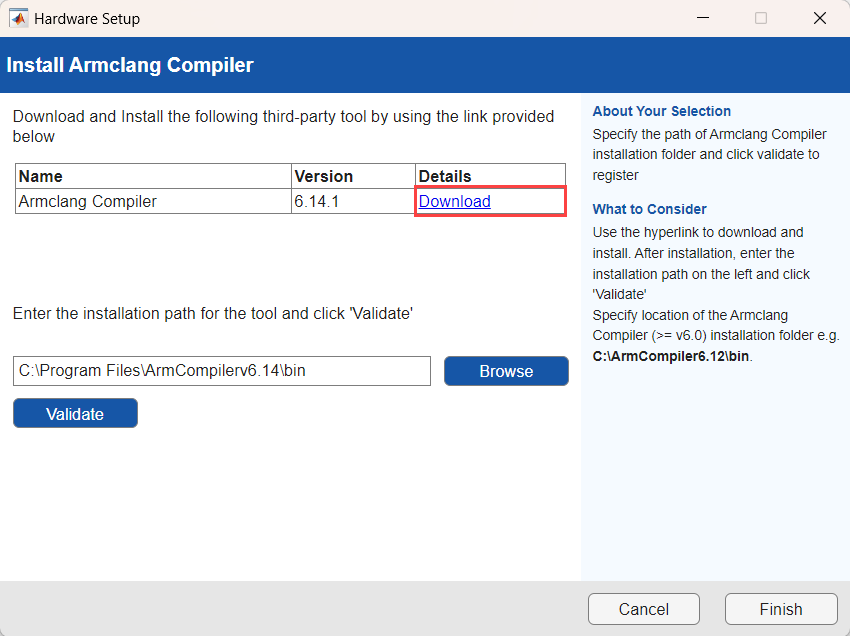
Task: Minimize the Hardware Setup window
Action: click(x=702, y=17)
